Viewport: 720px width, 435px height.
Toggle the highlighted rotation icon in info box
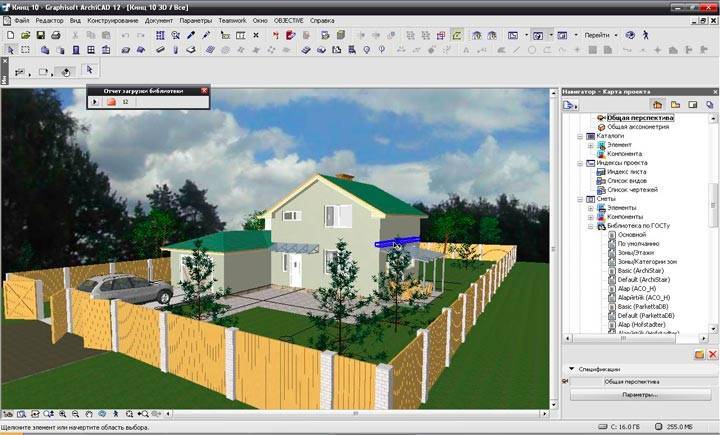66,72
